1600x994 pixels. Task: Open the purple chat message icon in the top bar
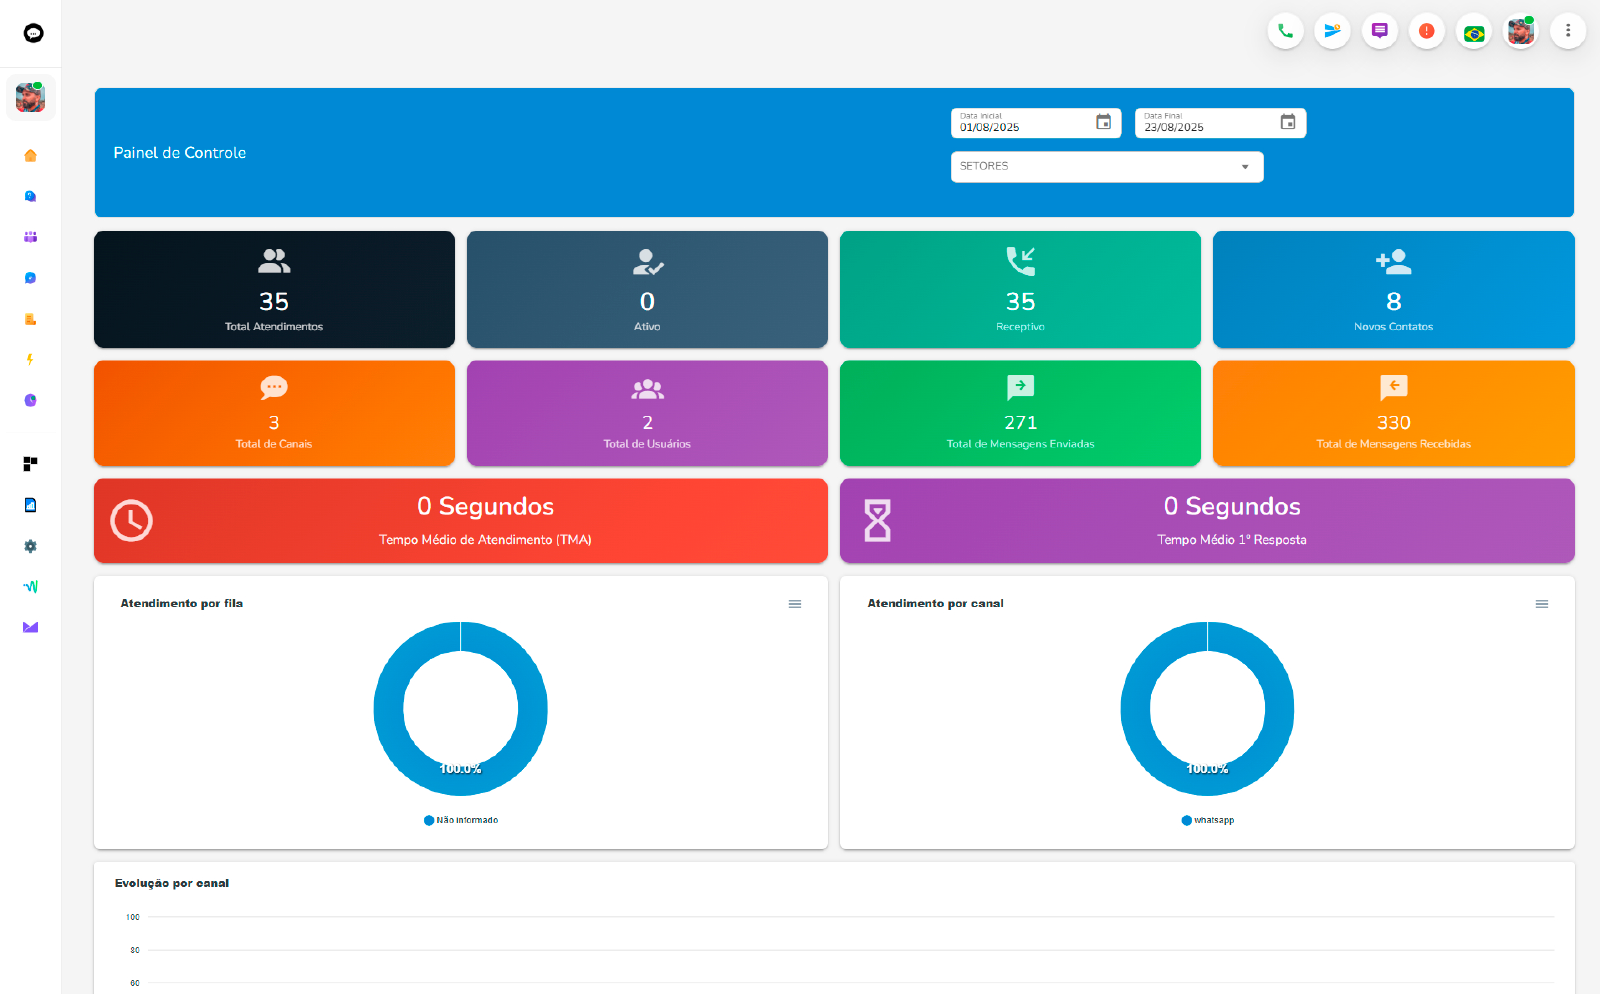[x=1379, y=31]
